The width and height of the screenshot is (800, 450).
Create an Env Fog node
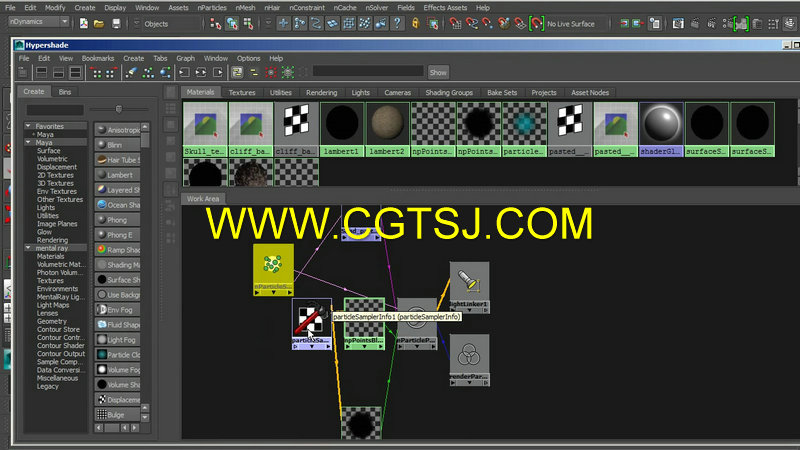[118, 310]
